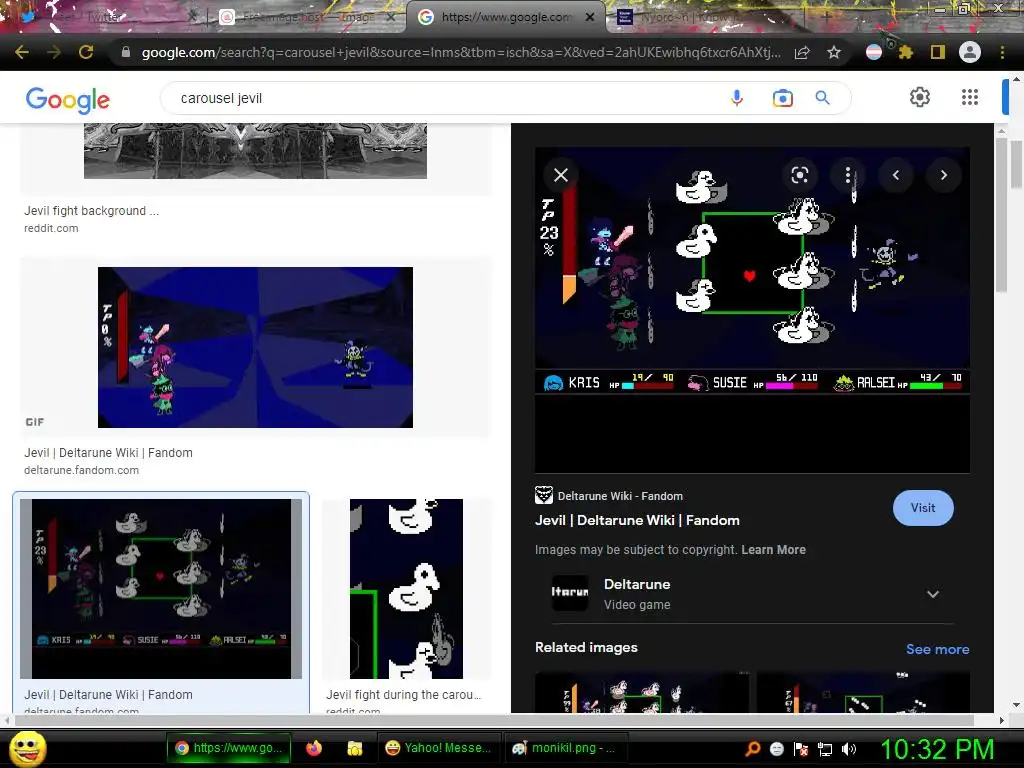Click the Lens search icon on preview

pos(800,174)
